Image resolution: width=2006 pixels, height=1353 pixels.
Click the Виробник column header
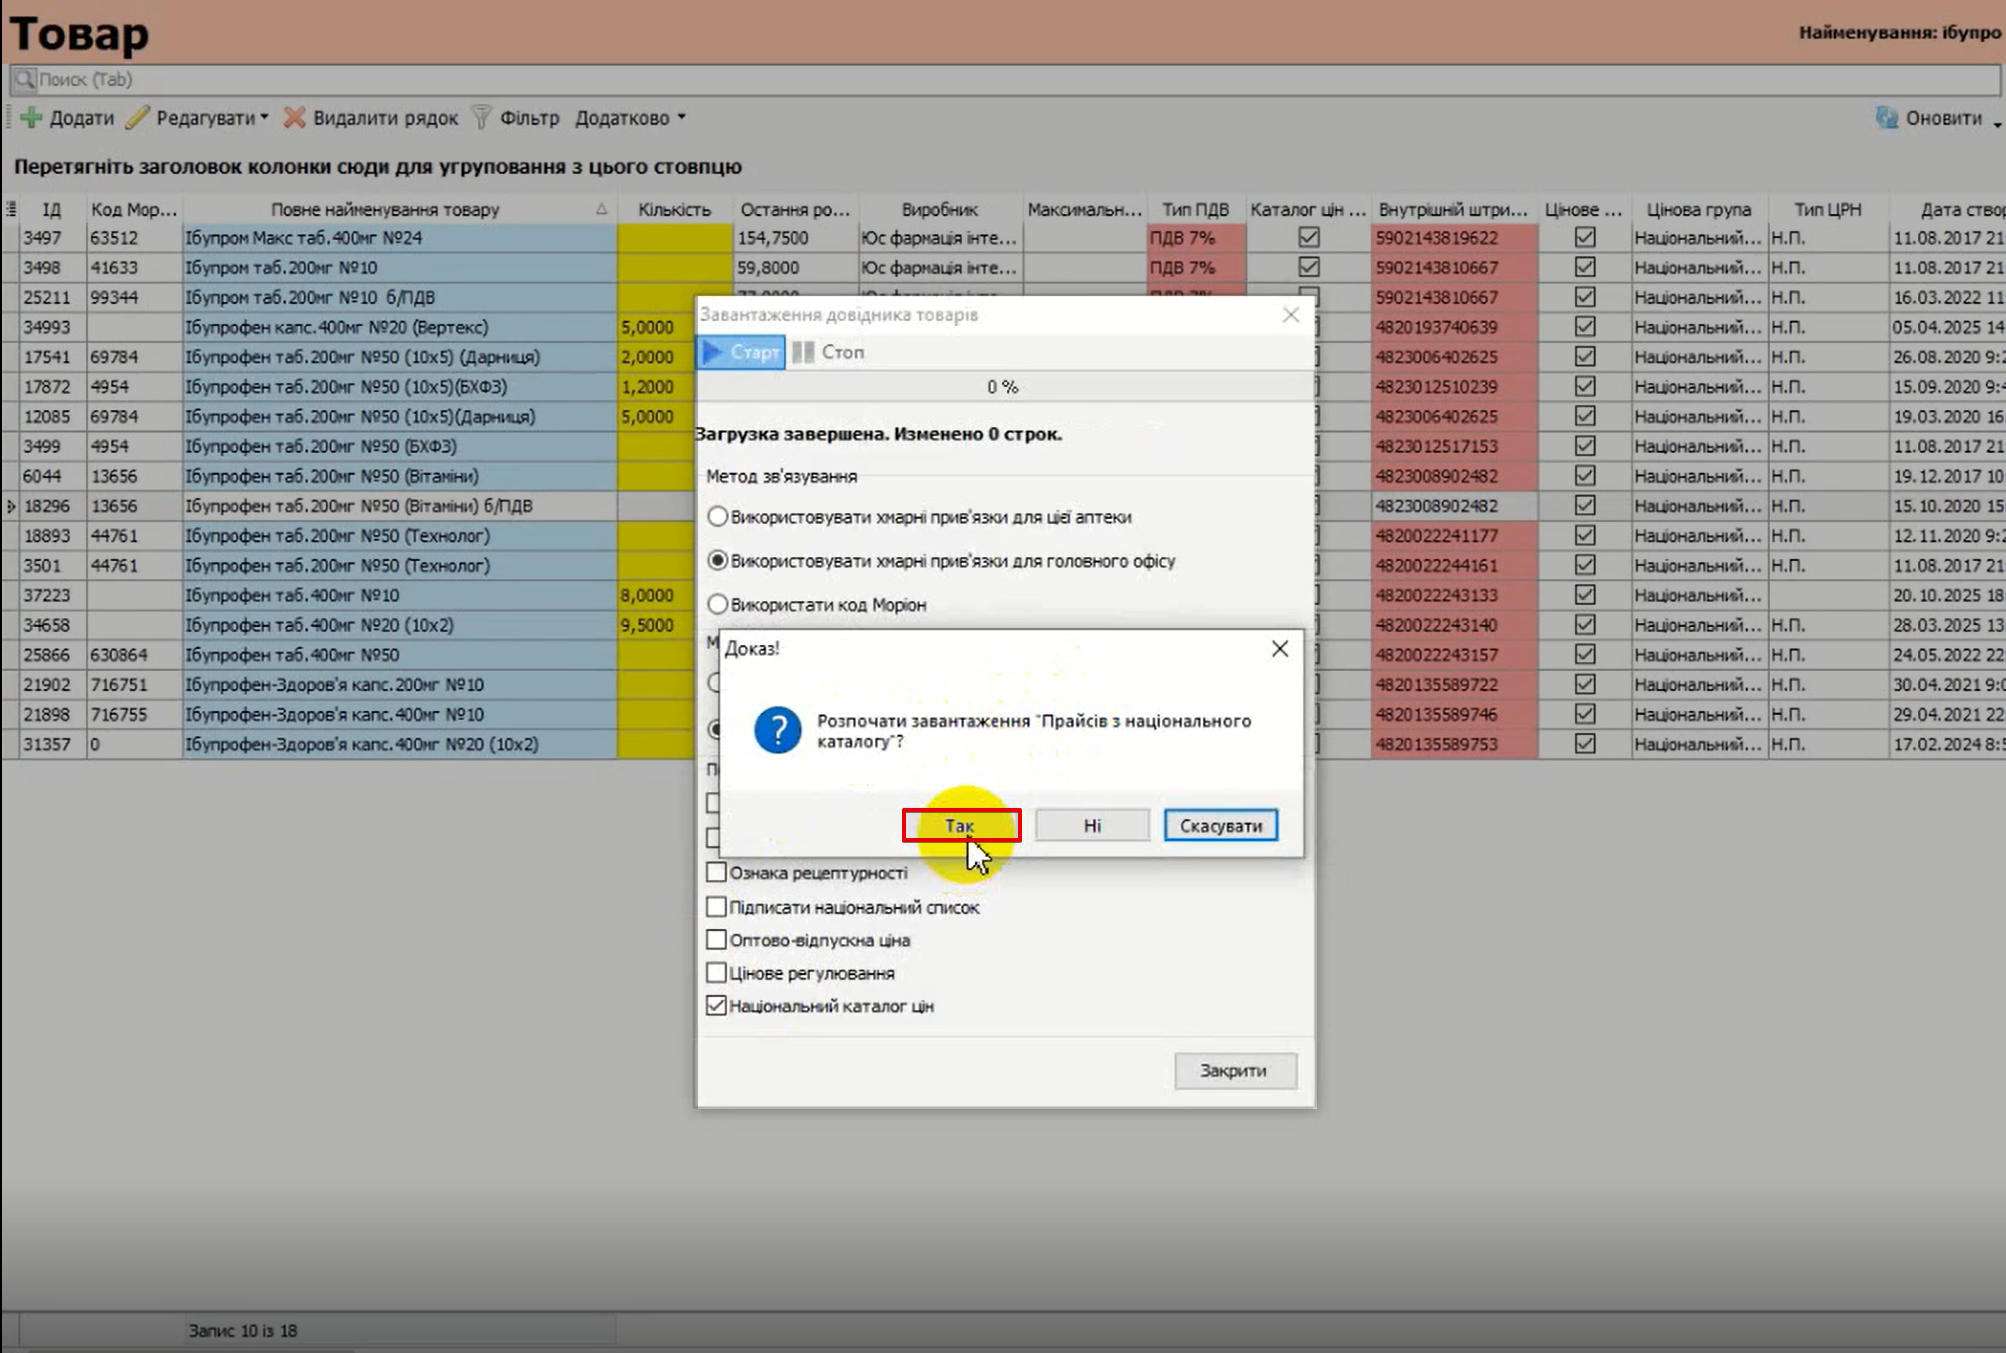tap(939, 209)
